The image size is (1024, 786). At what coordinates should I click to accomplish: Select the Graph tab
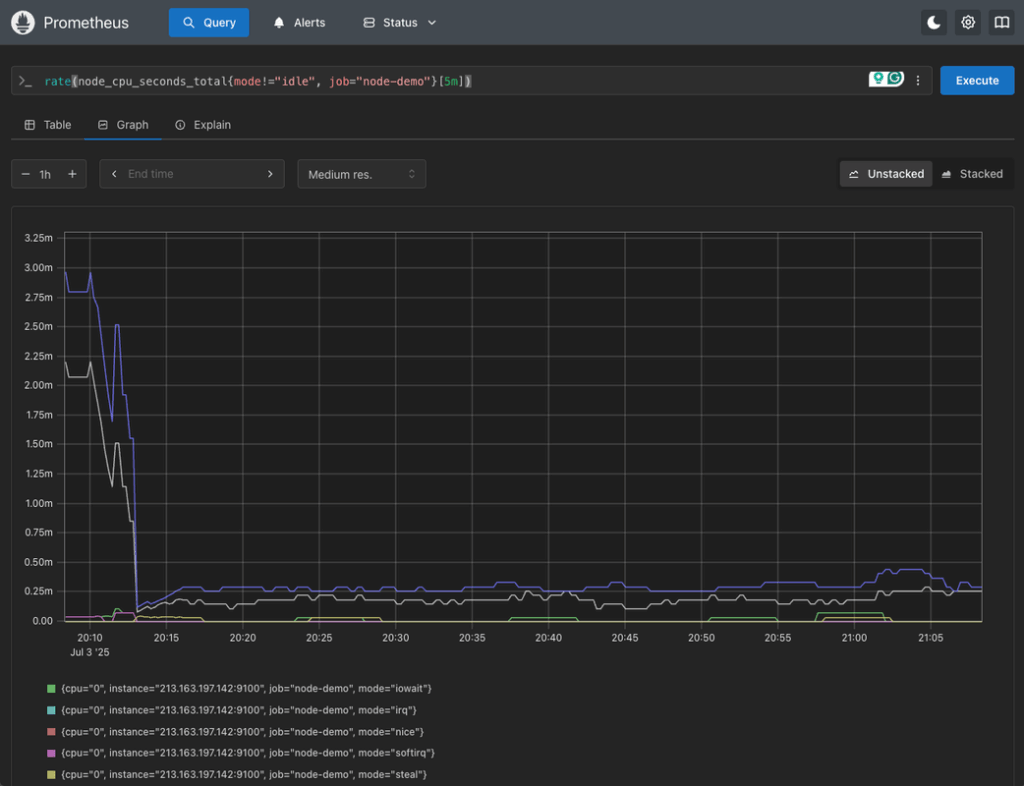pos(123,125)
